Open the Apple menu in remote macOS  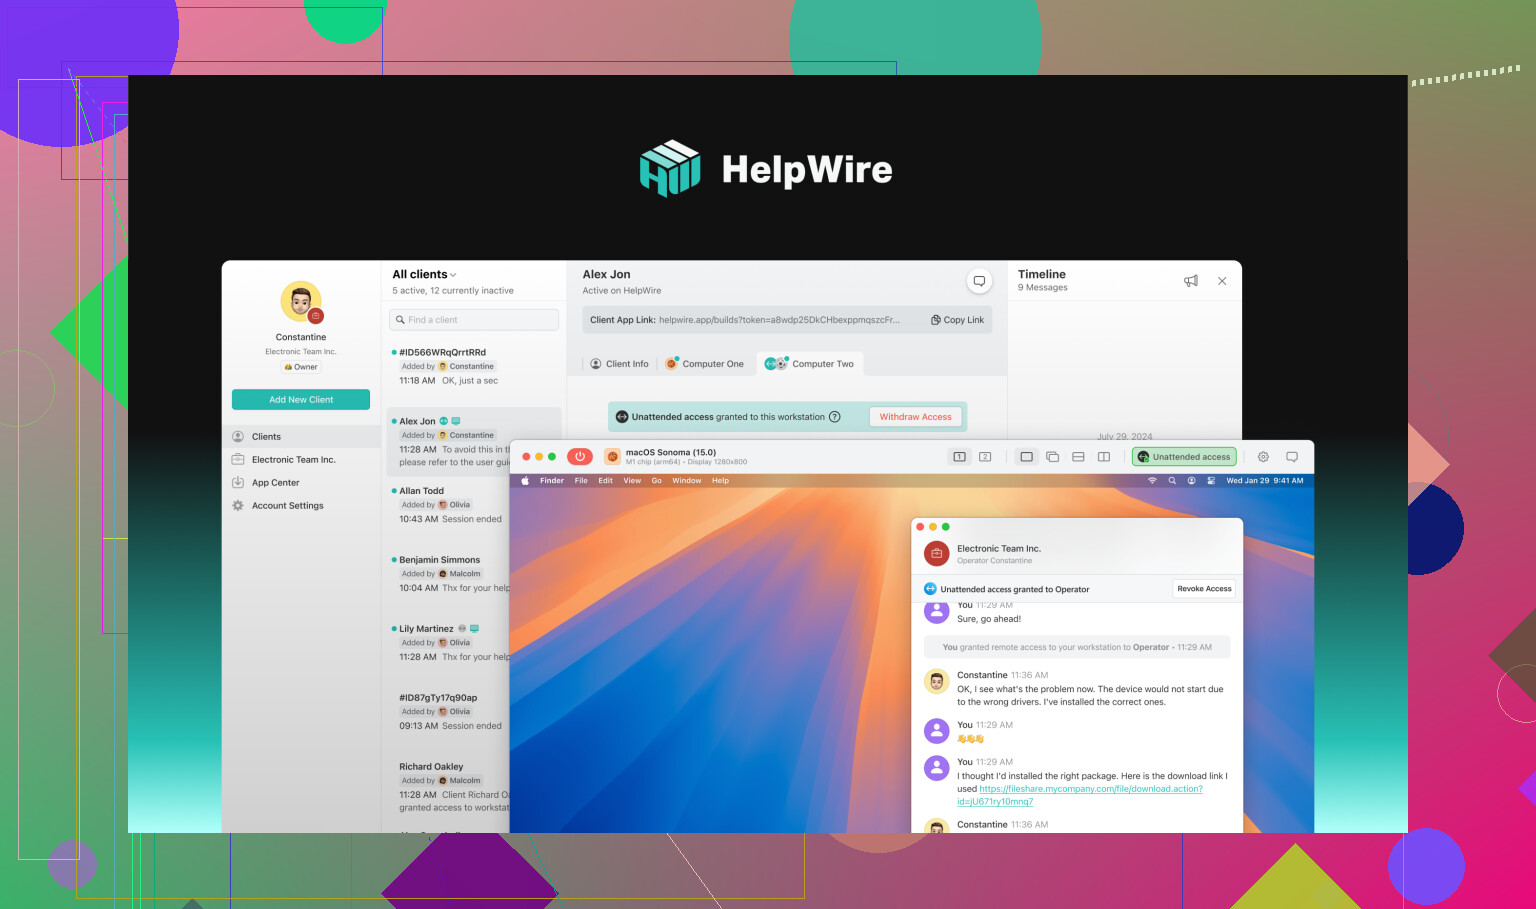(x=525, y=481)
